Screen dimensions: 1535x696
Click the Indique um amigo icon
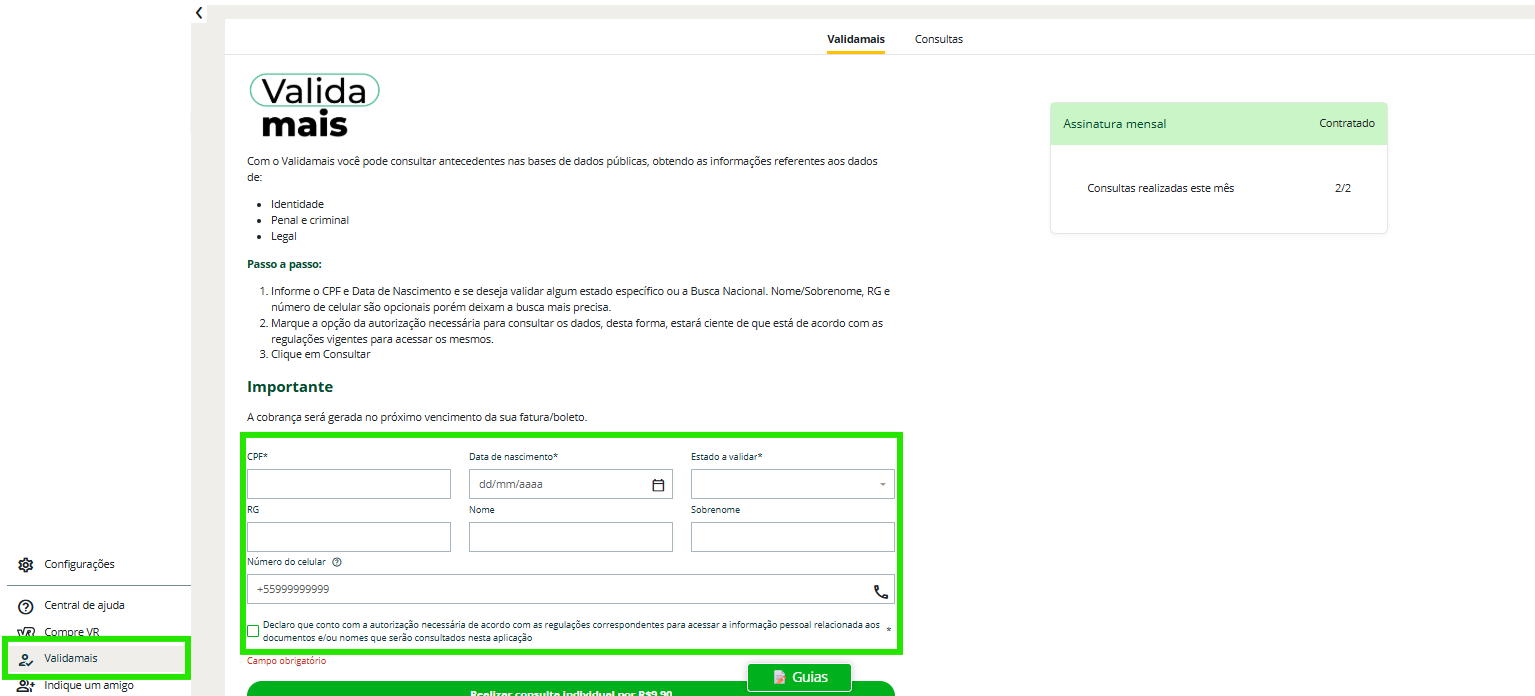[x=26, y=686]
